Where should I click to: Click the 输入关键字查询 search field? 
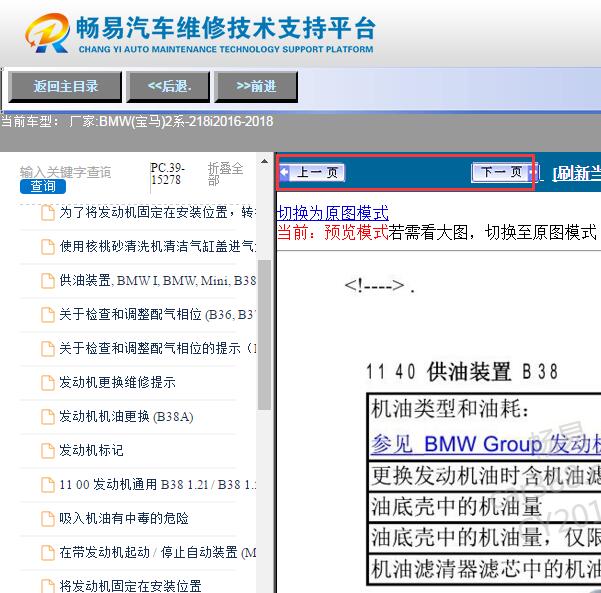pyautogui.click(x=66, y=172)
